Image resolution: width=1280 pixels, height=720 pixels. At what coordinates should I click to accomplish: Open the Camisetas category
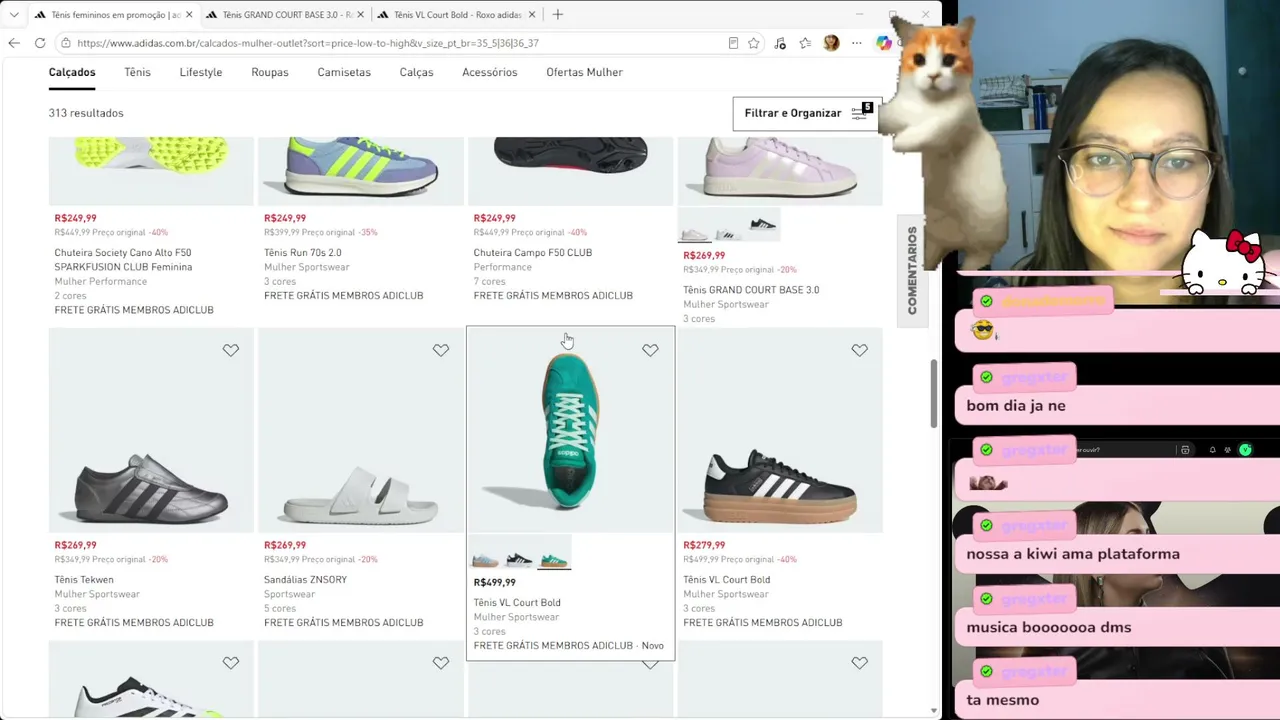(344, 72)
